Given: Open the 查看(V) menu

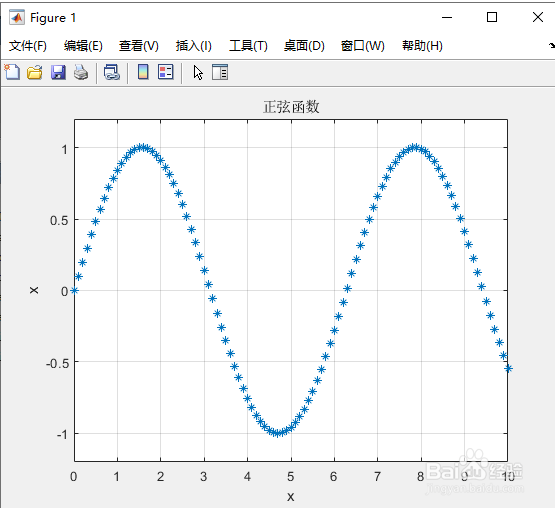Looking at the screenshot, I should [139, 46].
